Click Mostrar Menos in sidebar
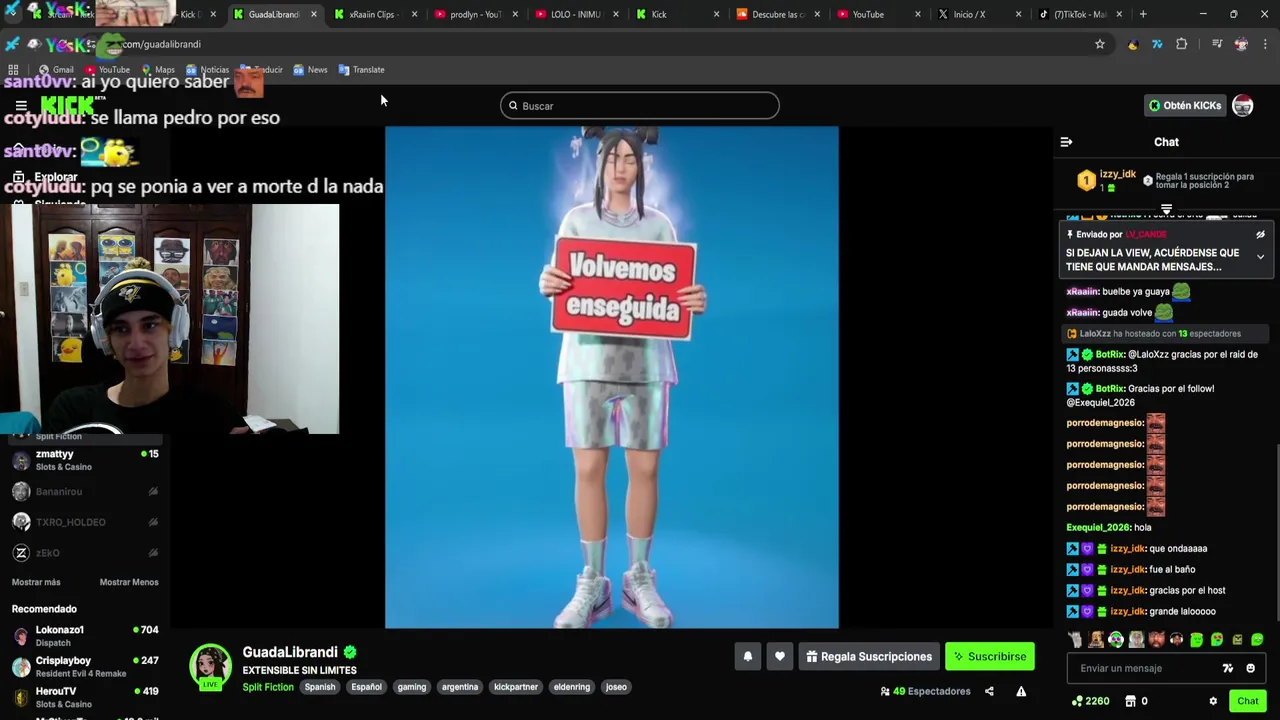This screenshot has height=720, width=1280. pyautogui.click(x=129, y=582)
